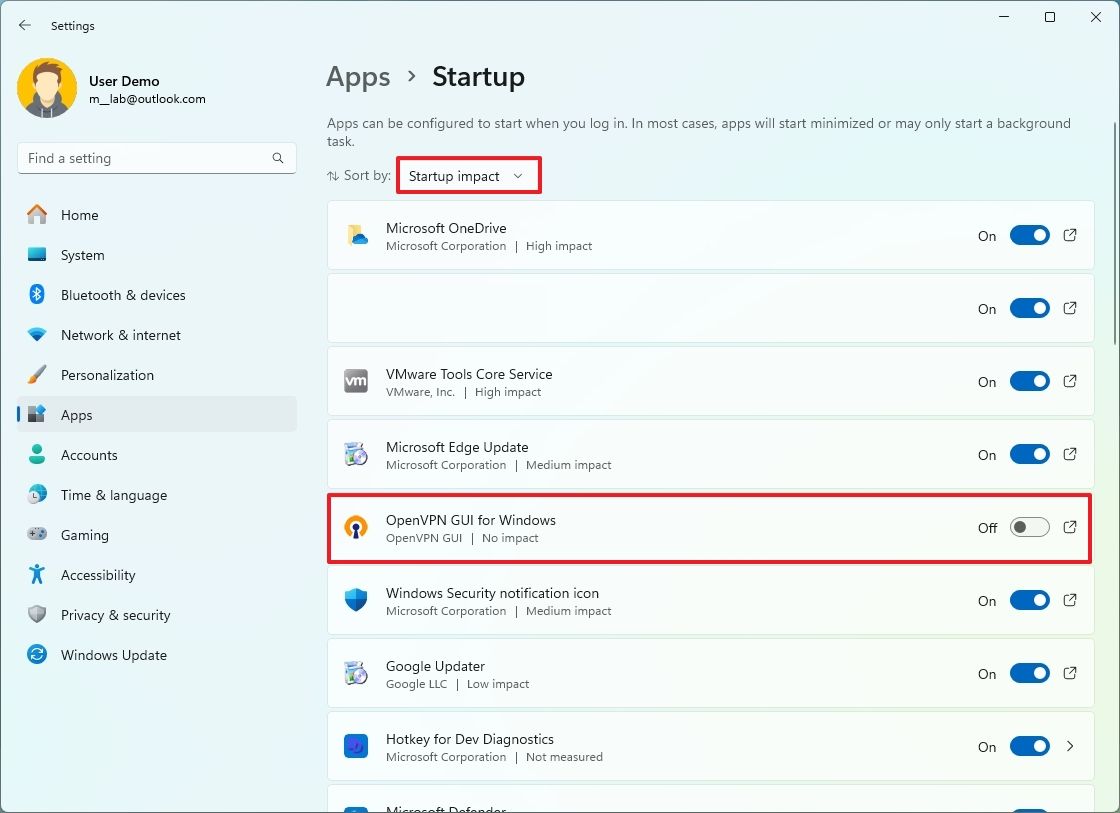
Task: Expand the Hotkey for Dev Diagnostics entry
Action: click(1069, 746)
